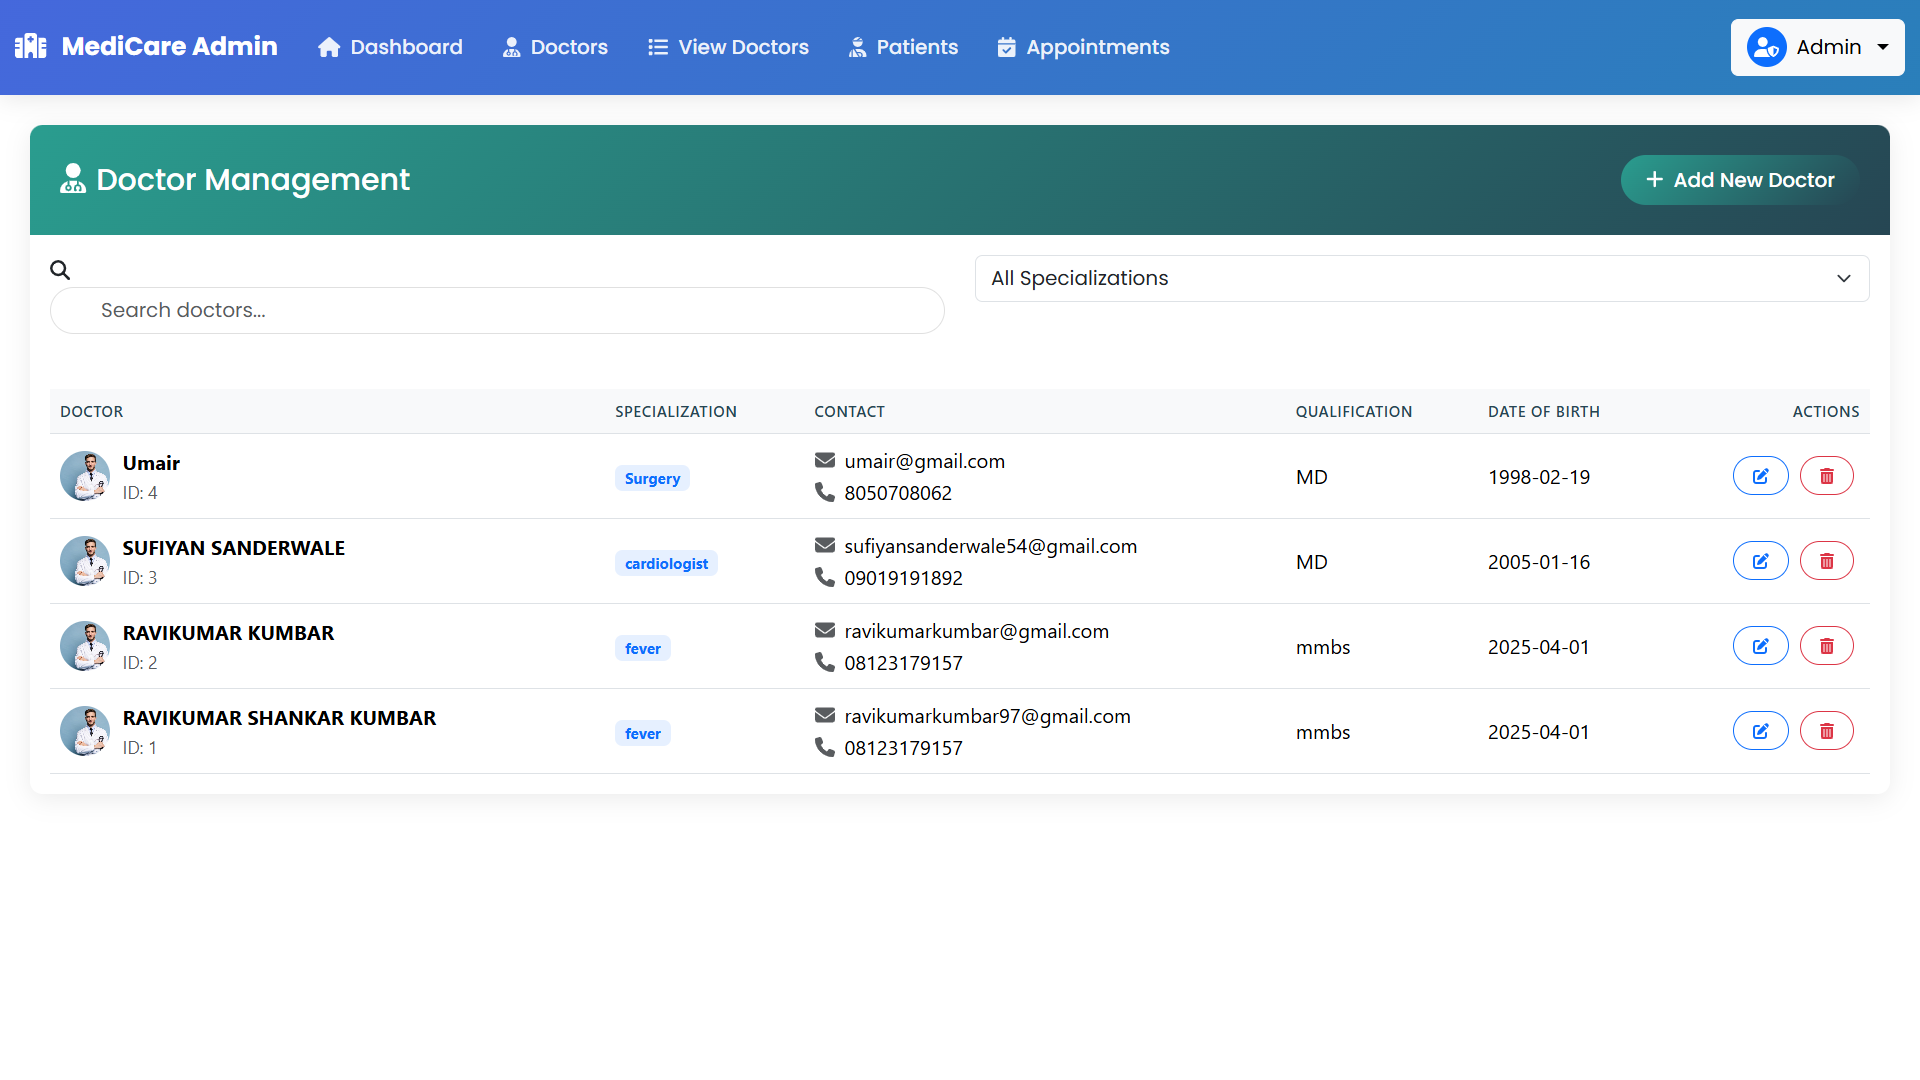Click date of birth 1998-02-19
The image size is (1920, 1080).
coord(1539,477)
